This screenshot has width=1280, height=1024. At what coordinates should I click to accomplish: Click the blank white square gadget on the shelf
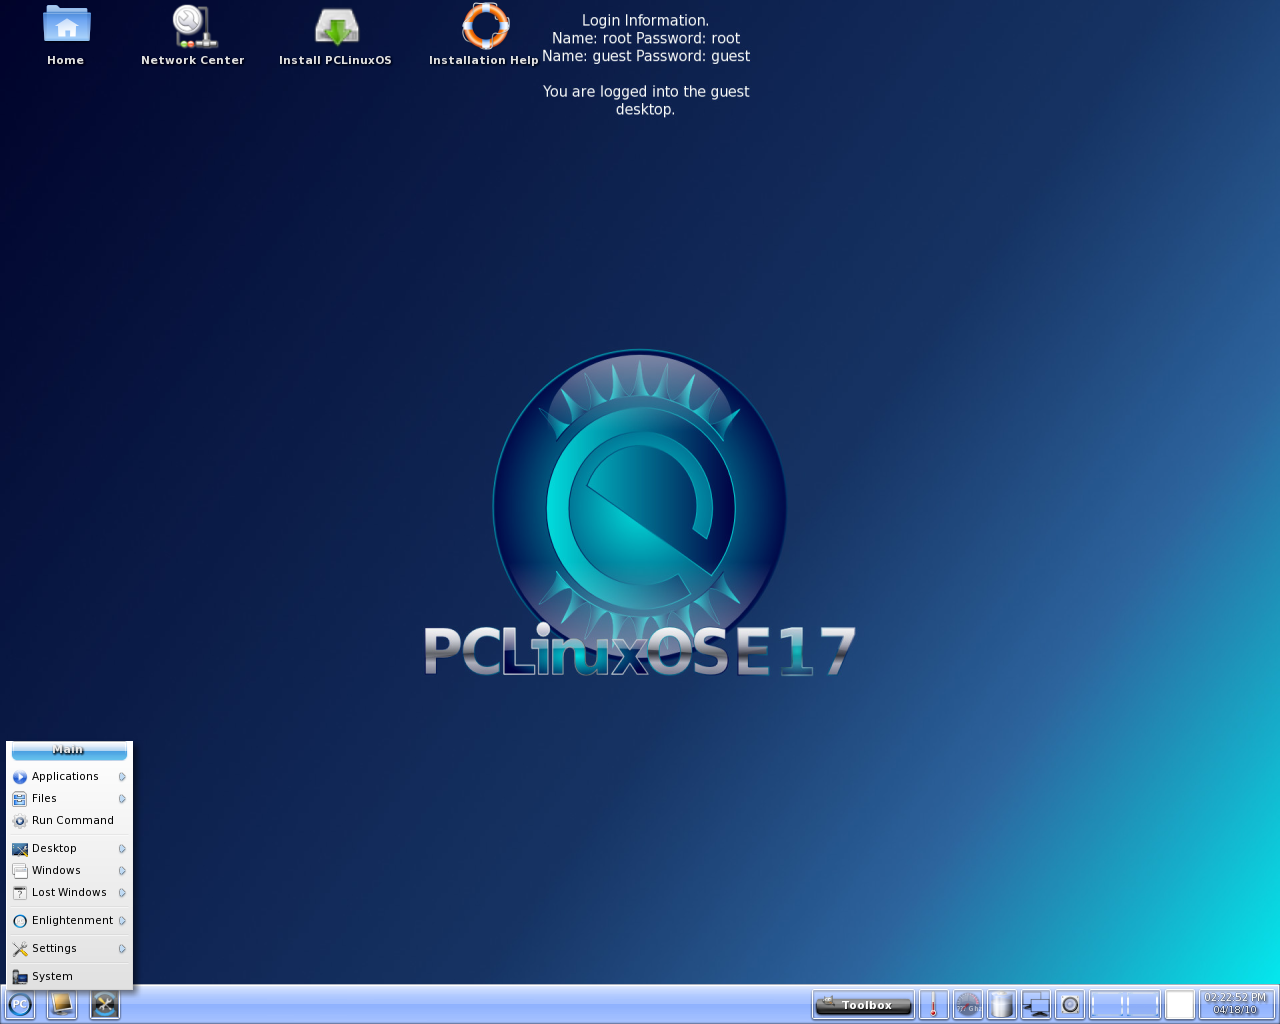click(1180, 1004)
